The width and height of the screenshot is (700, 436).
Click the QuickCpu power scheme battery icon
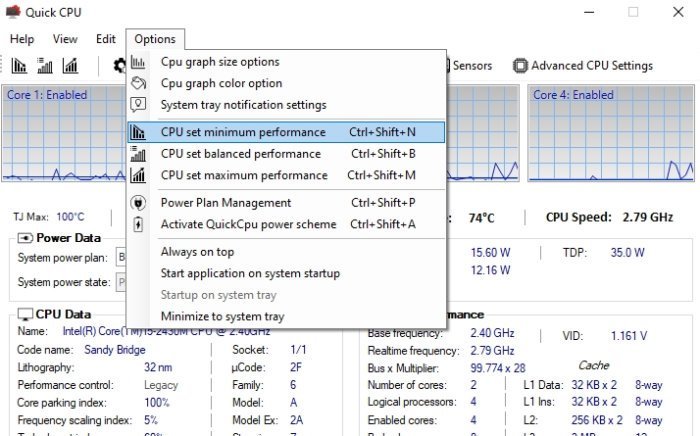click(x=138, y=224)
